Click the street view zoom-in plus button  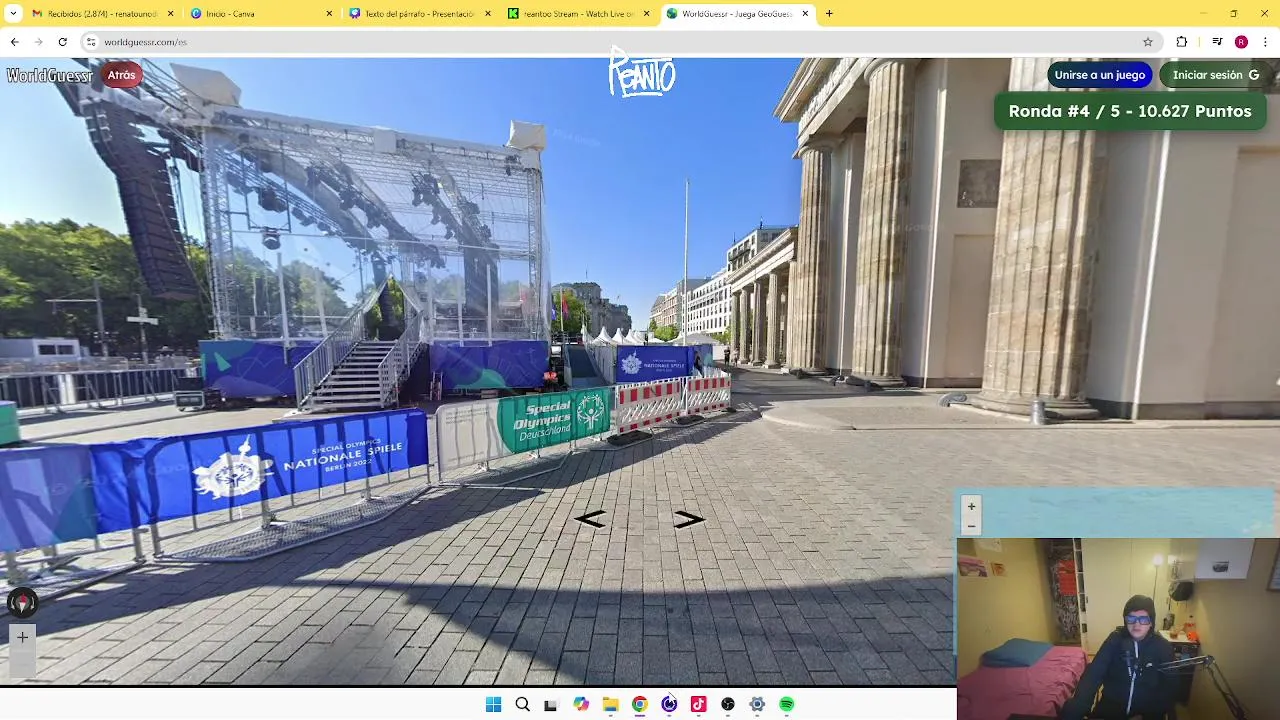tap(22, 637)
